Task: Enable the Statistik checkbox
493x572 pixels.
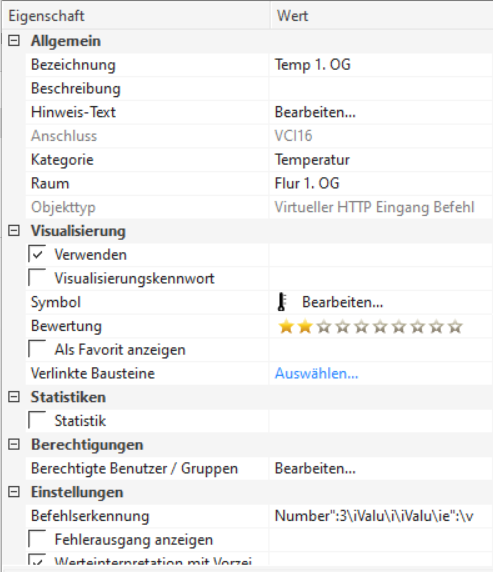Action: coord(37,420)
